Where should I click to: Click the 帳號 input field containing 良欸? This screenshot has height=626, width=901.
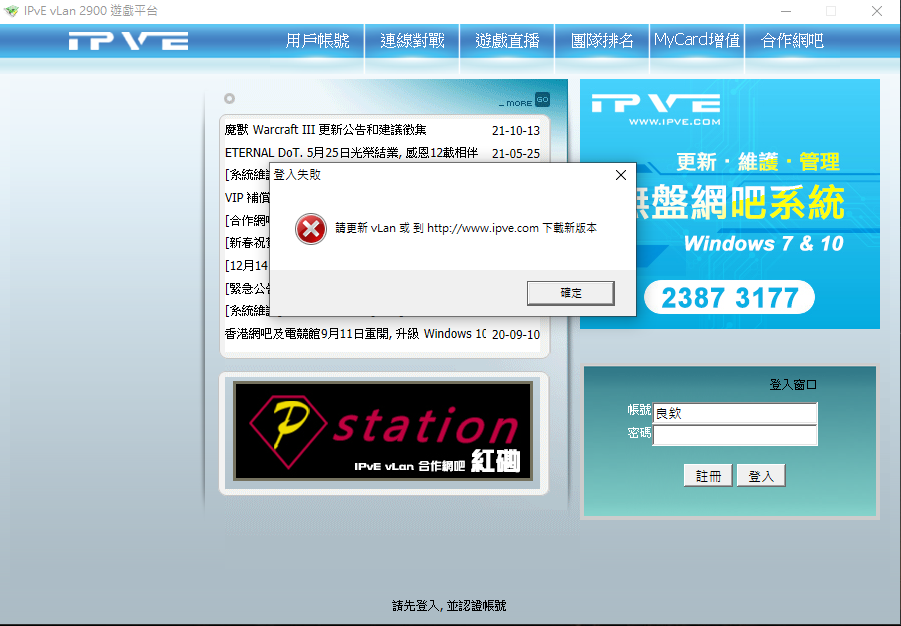click(x=735, y=413)
